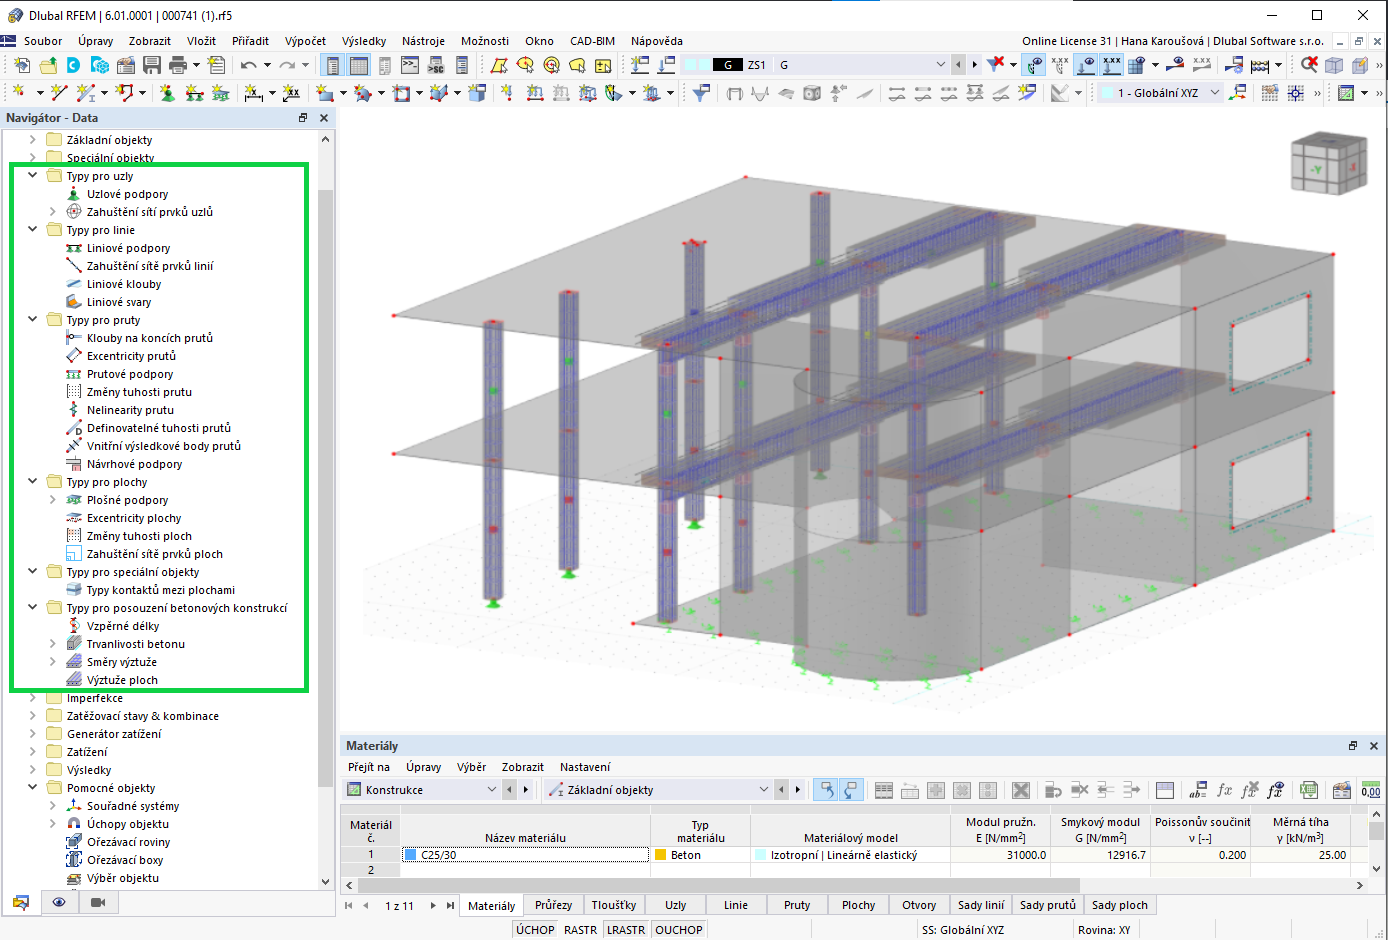Image resolution: width=1388 pixels, height=940 pixels.
Task: Go to next table page arrow
Action: [x=433, y=905]
